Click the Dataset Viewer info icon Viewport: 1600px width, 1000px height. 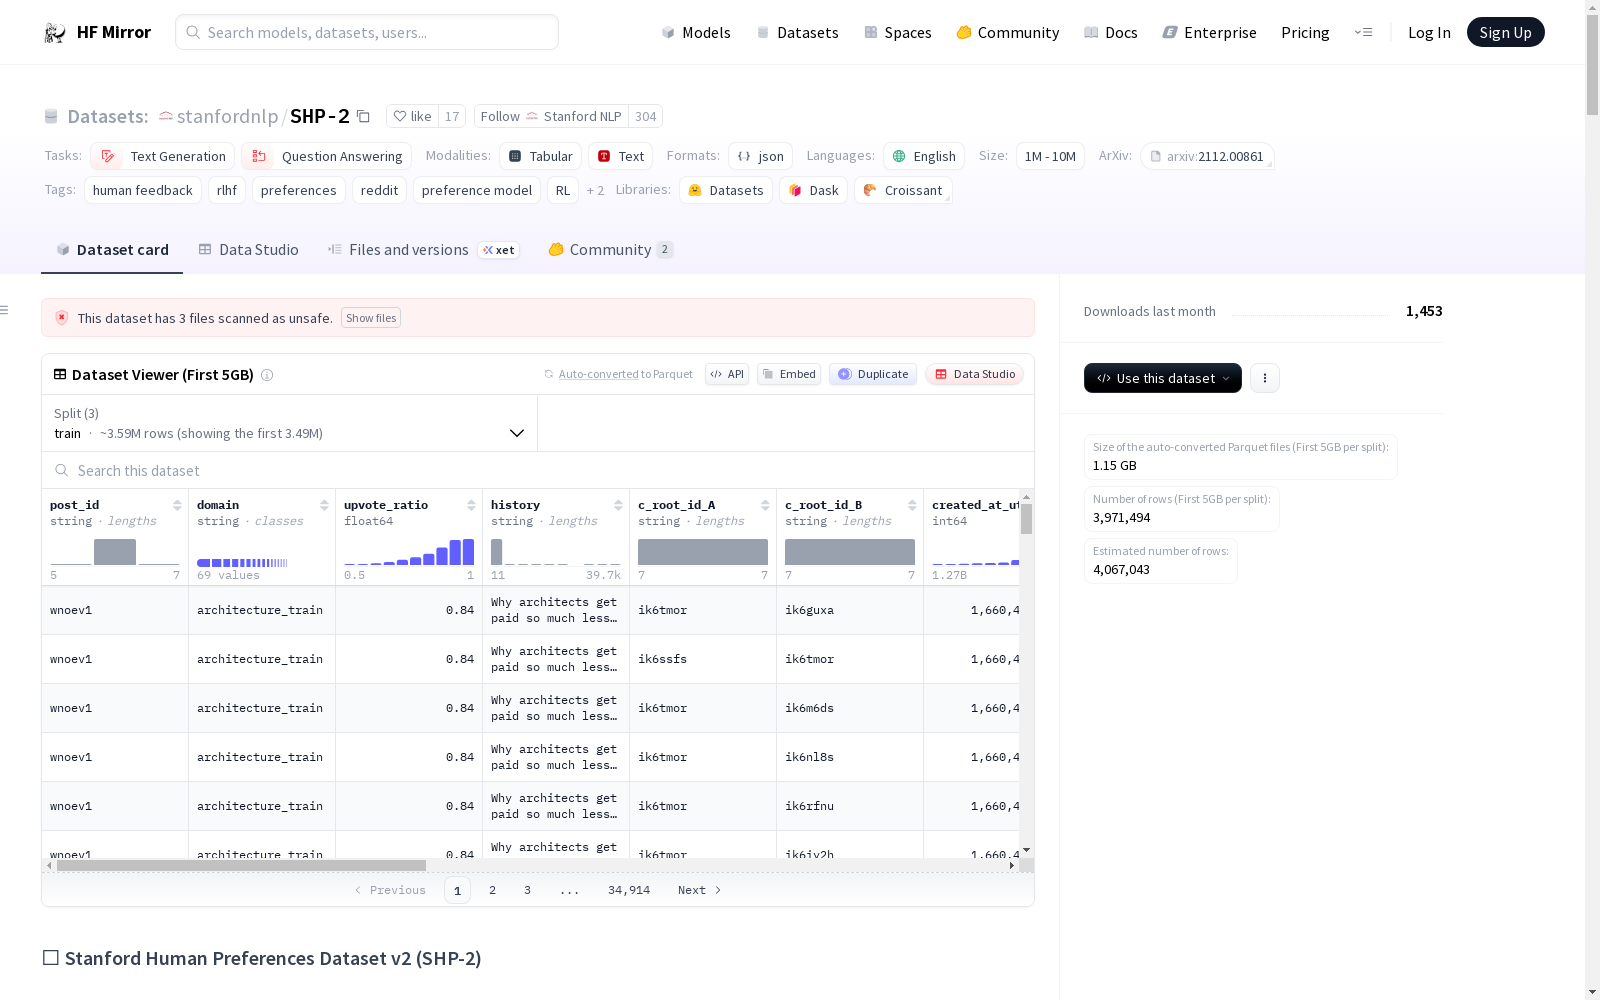pyautogui.click(x=267, y=375)
